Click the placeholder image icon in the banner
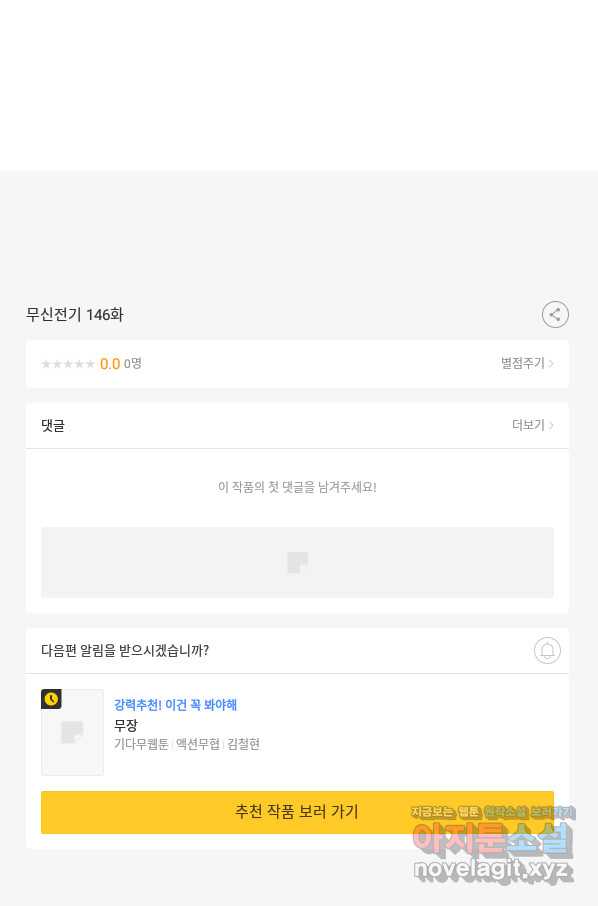Screen dimensions: 598x906 [x=297, y=562]
